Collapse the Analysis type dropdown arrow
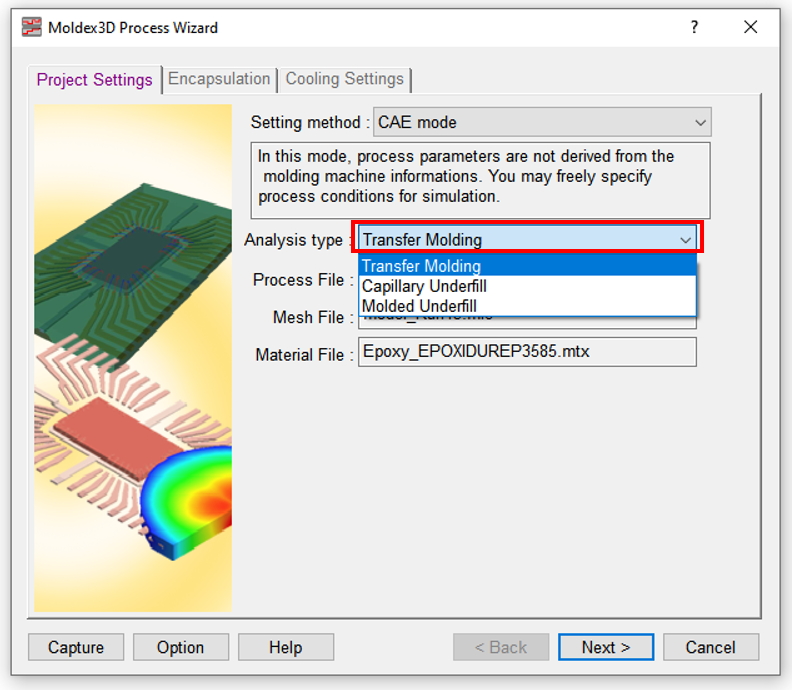 pos(685,240)
